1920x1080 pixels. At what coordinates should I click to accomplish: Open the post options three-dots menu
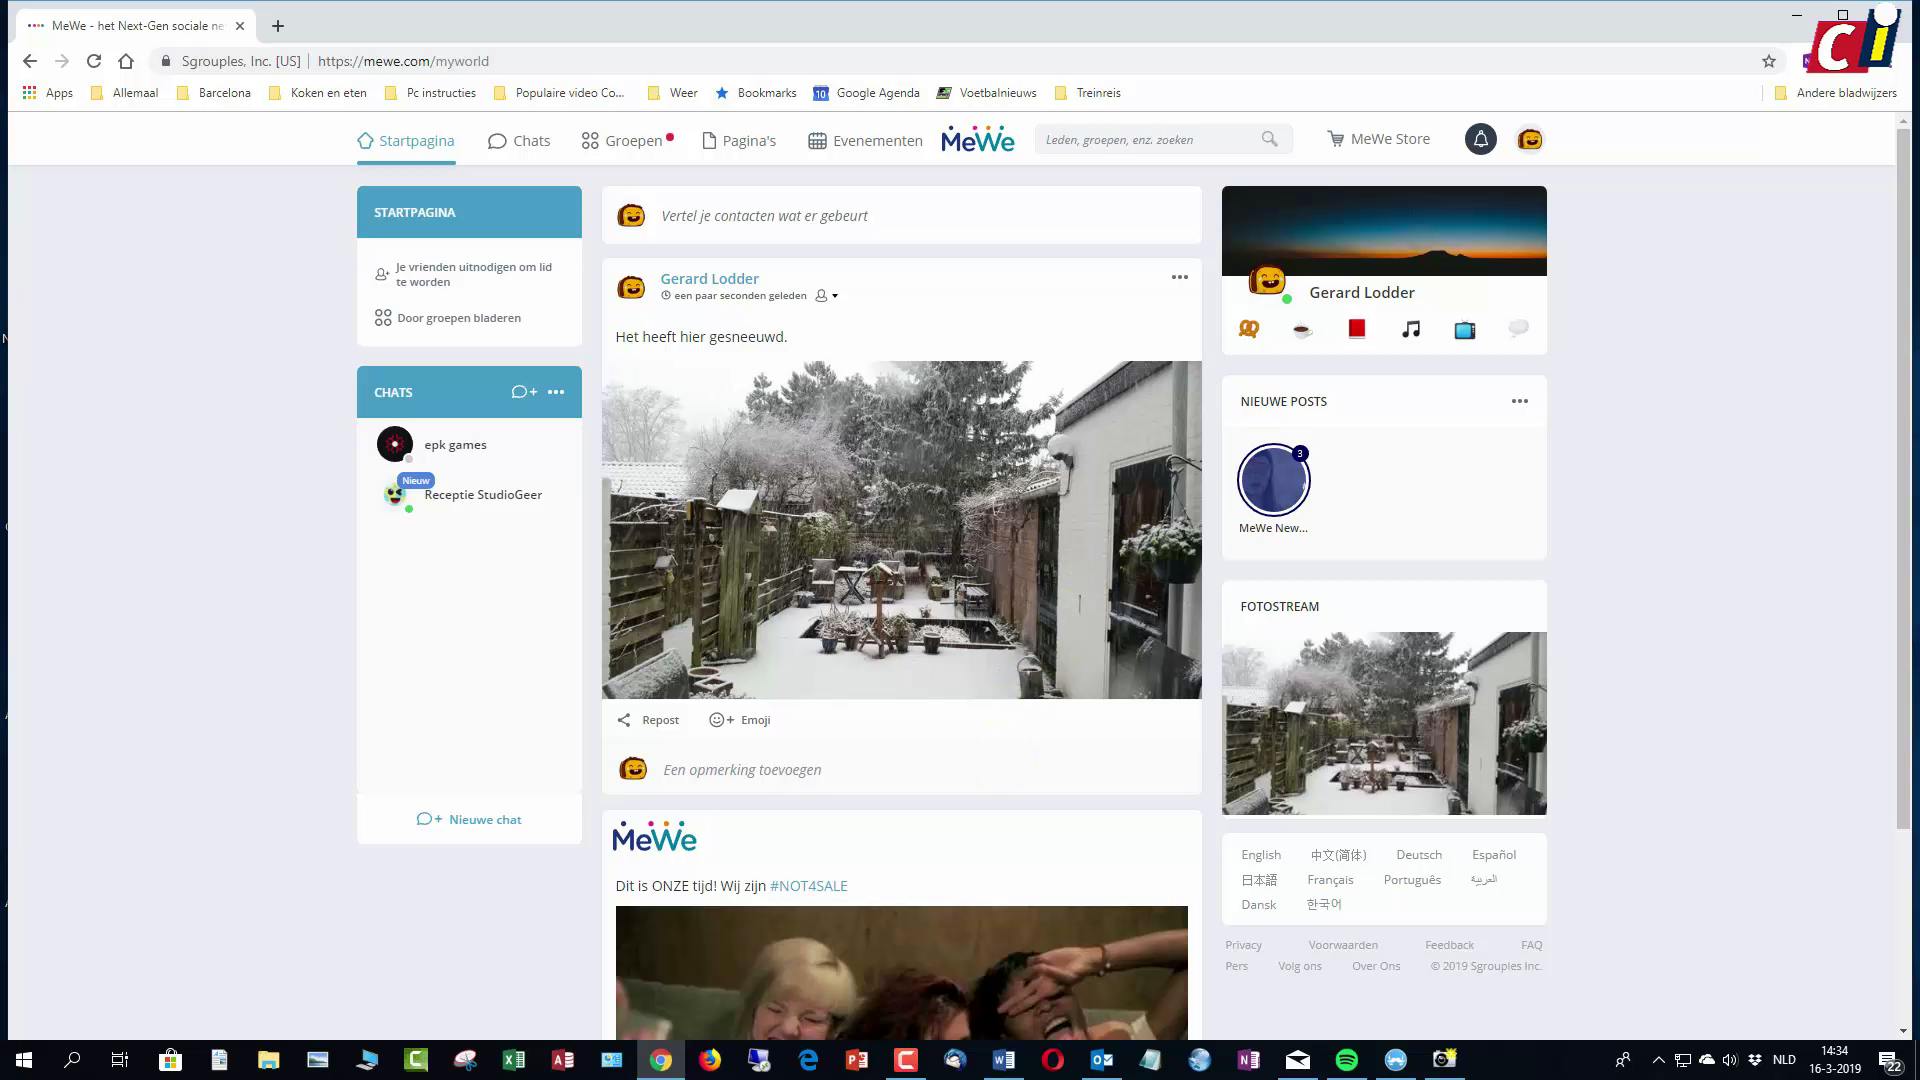1179,277
